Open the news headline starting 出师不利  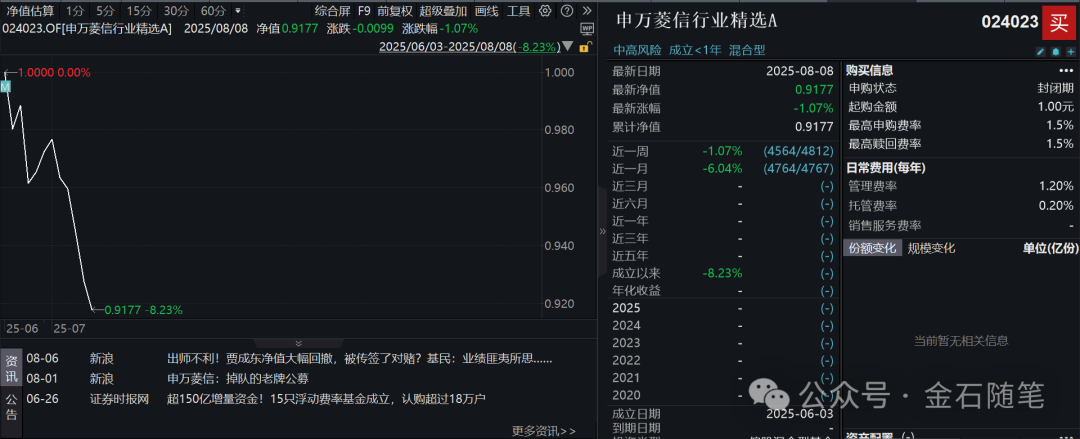tap(360, 359)
